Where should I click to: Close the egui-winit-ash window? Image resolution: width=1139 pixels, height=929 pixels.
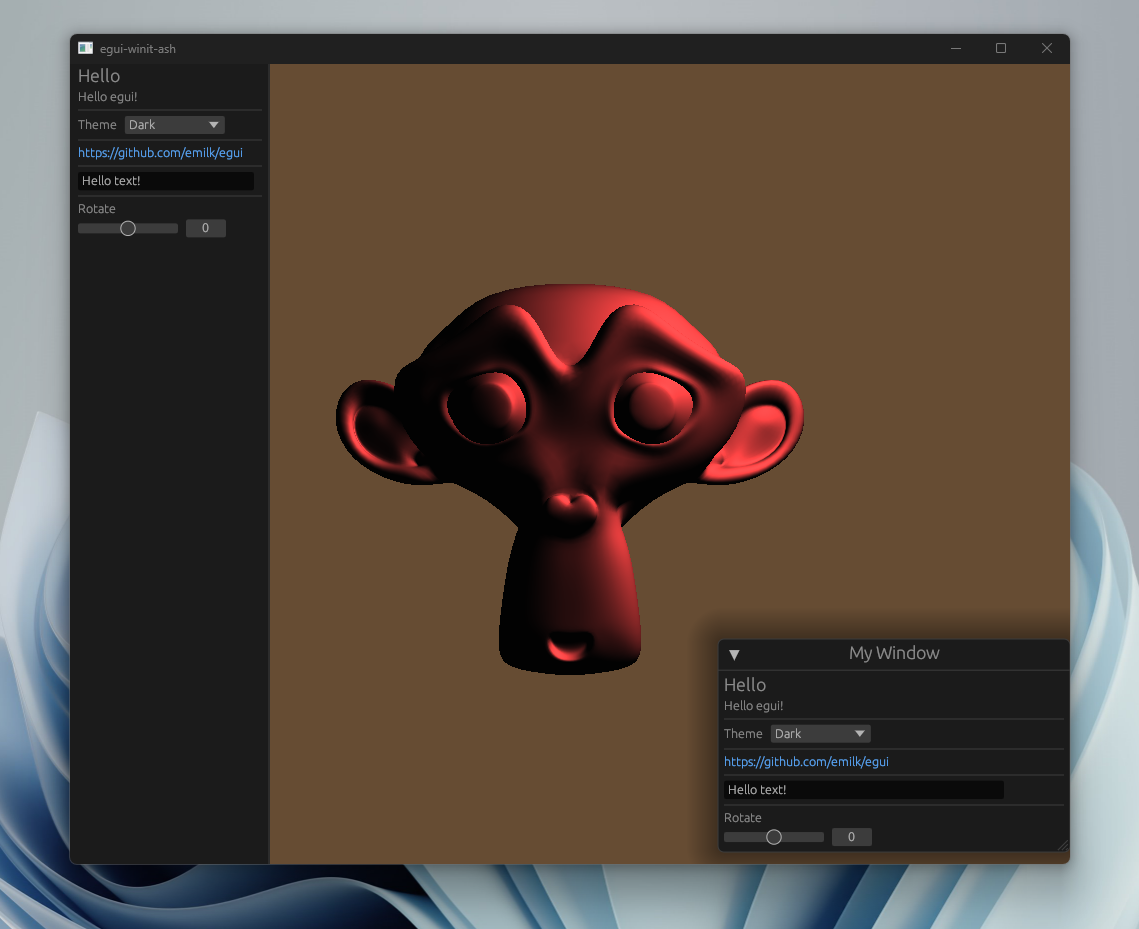(1047, 48)
